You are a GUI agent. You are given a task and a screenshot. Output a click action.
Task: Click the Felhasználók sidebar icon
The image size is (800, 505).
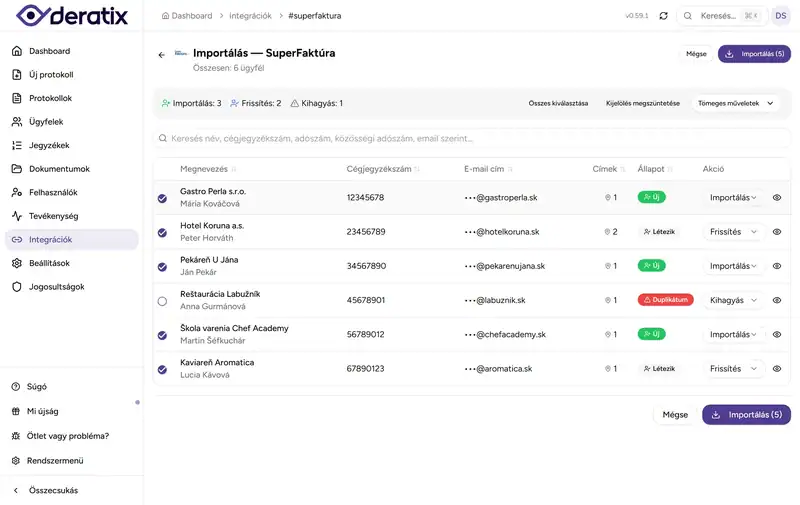click(x=17, y=192)
